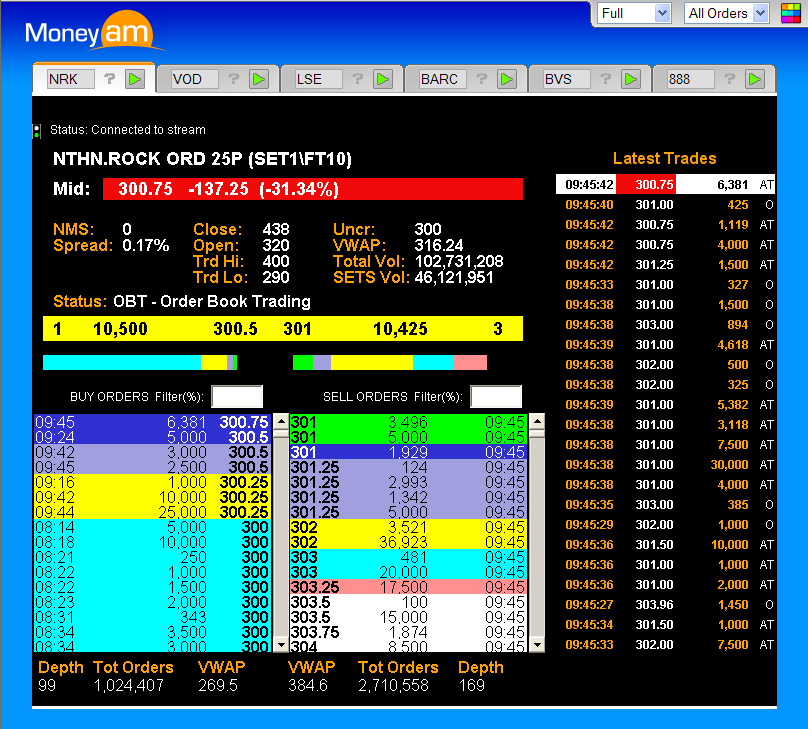Click the Status OBT Order Book Trading text
Image resolution: width=808 pixels, height=729 pixels.
point(182,301)
